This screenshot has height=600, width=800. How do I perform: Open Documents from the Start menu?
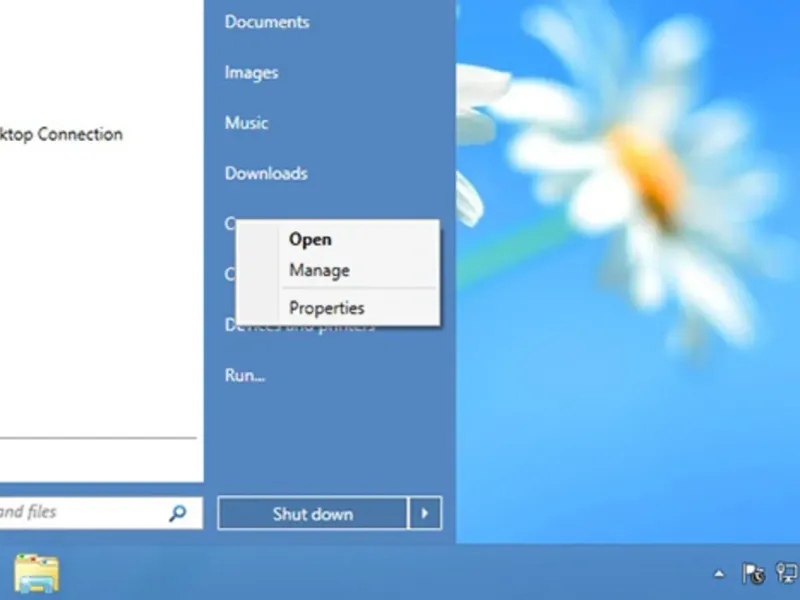[x=267, y=22]
